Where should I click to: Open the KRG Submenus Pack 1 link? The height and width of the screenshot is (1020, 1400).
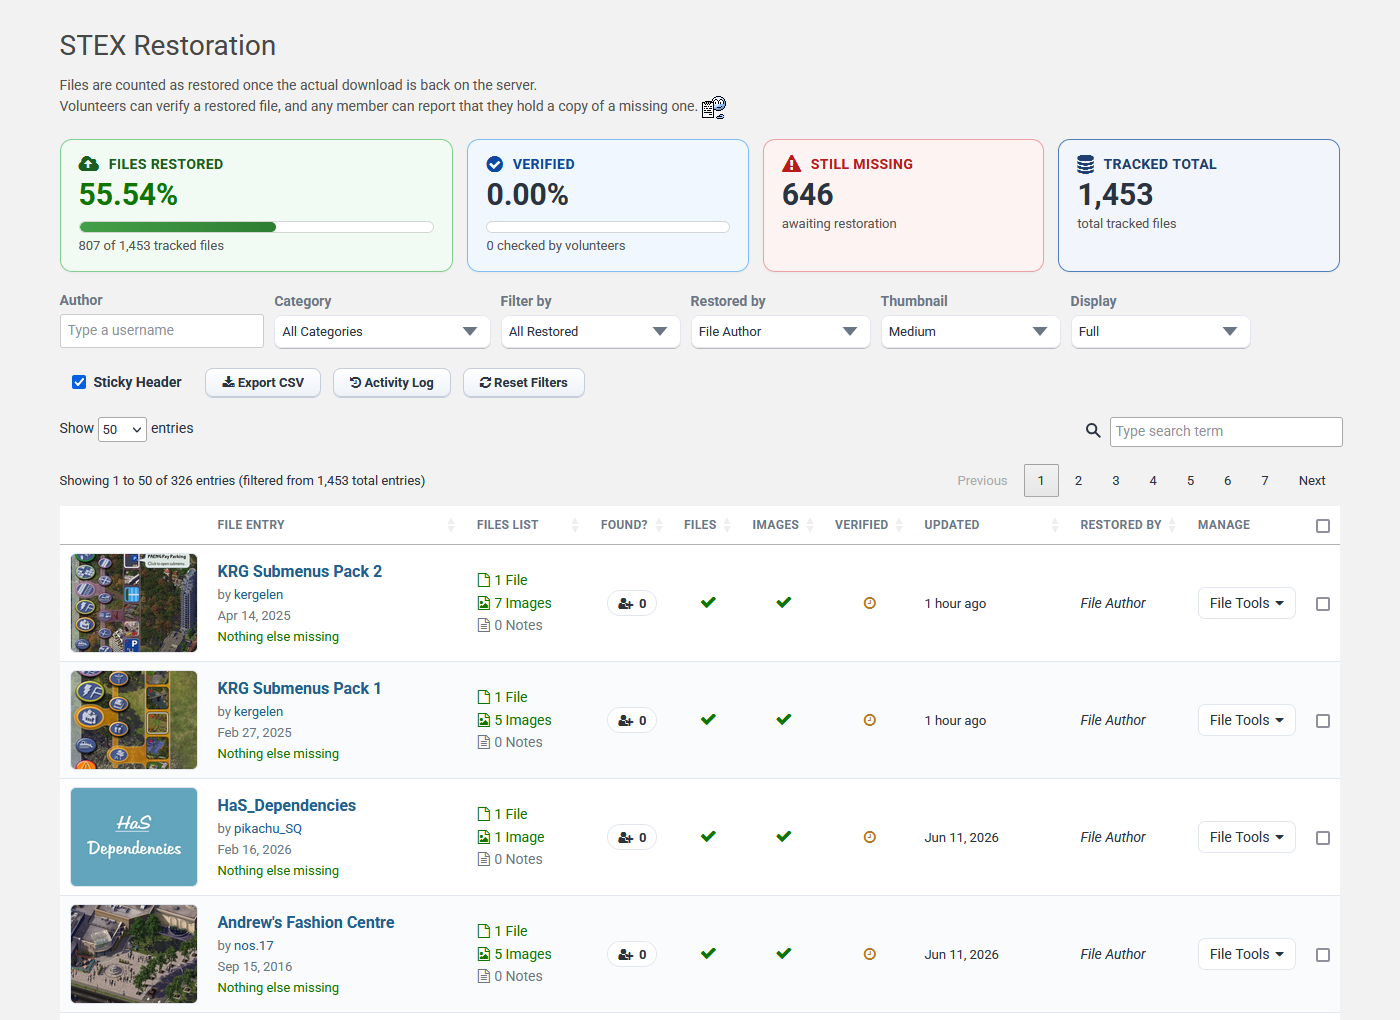pyautogui.click(x=299, y=688)
